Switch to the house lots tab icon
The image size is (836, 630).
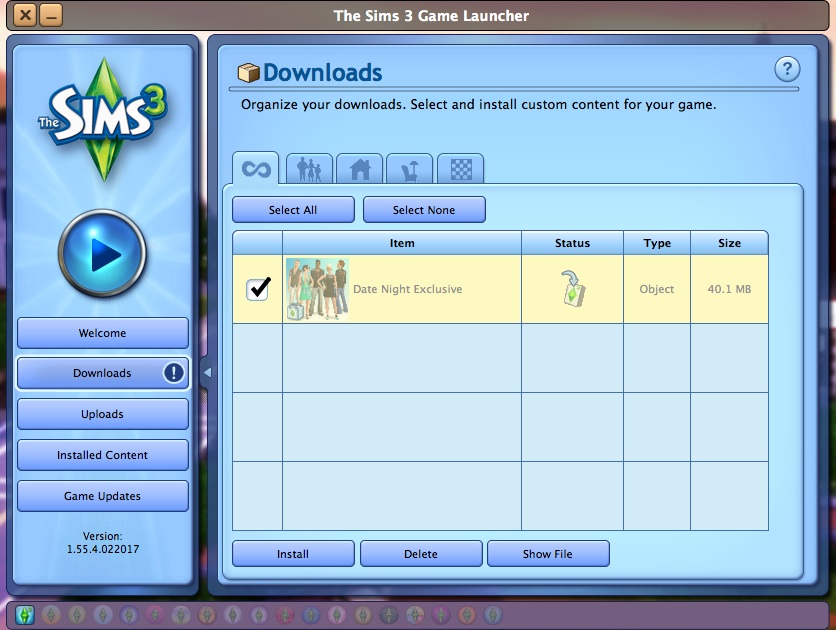(x=360, y=169)
